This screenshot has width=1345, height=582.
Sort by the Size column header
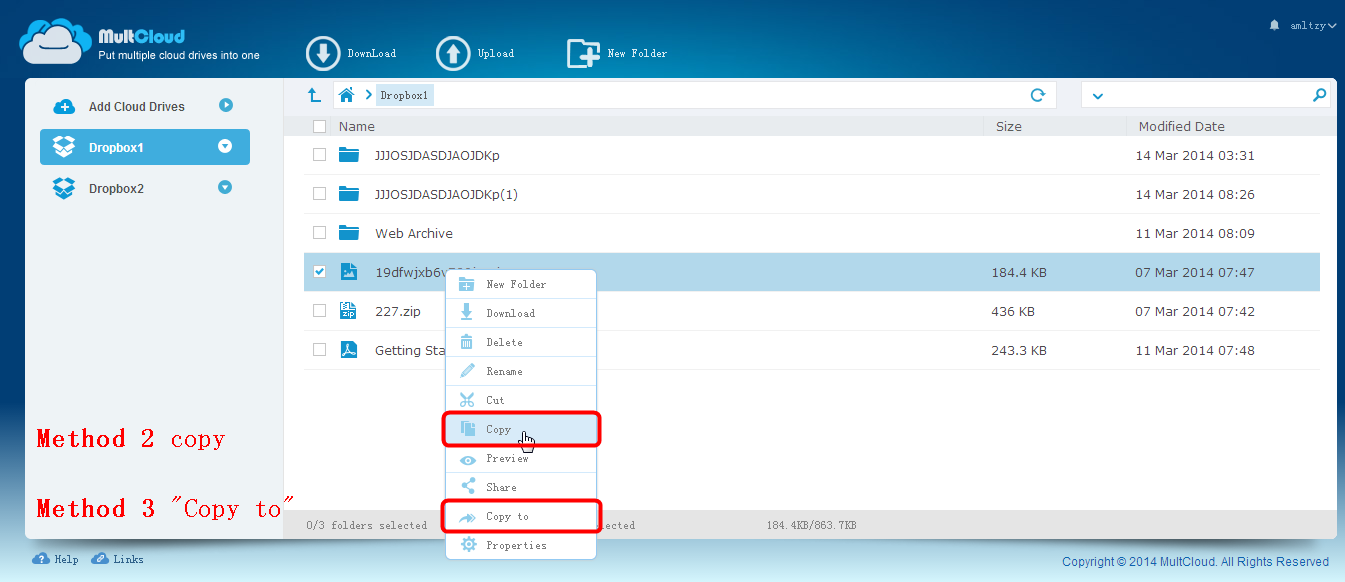(x=1009, y=127)
